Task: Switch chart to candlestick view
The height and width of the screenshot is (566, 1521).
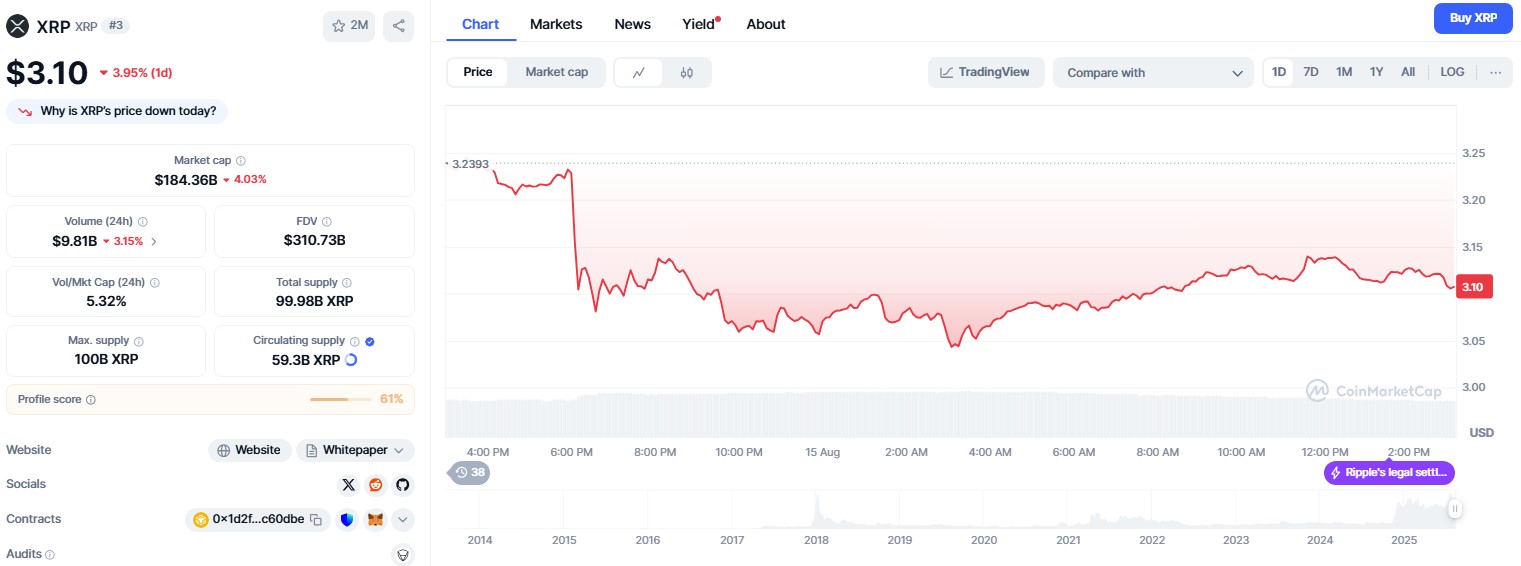Action: pos(686,73)
